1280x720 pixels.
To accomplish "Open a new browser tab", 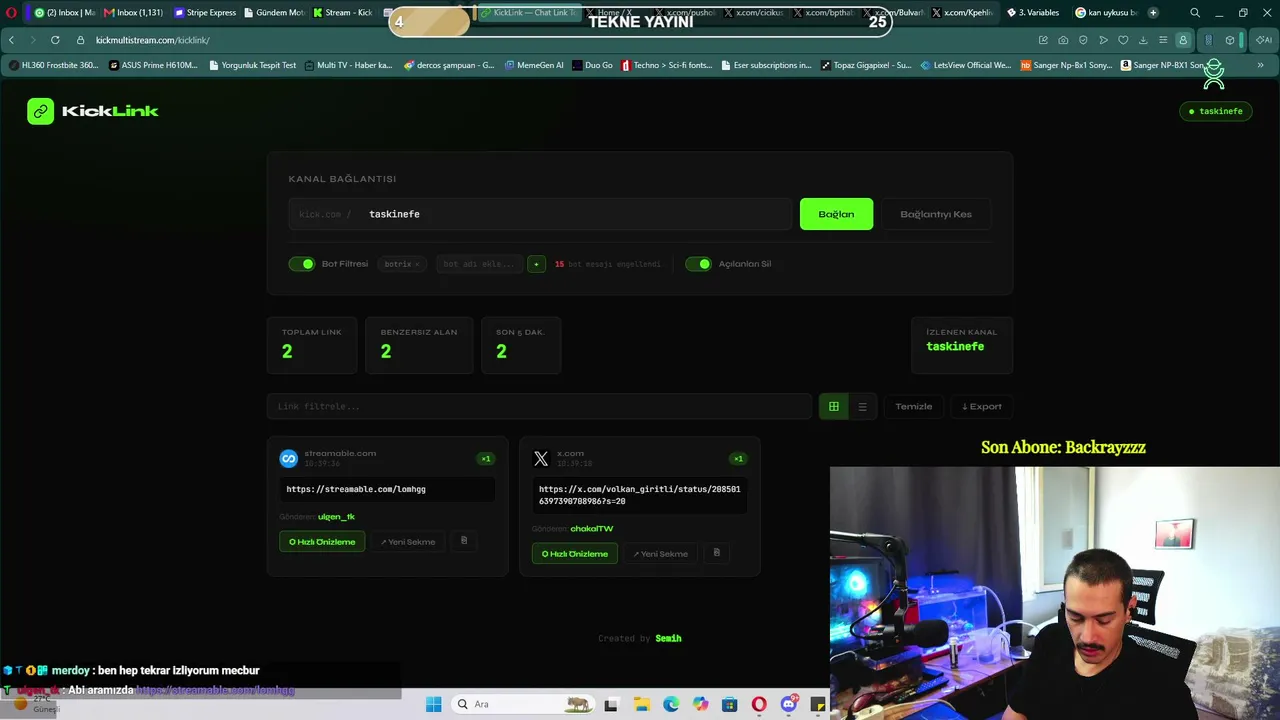I will (1153, 13).
